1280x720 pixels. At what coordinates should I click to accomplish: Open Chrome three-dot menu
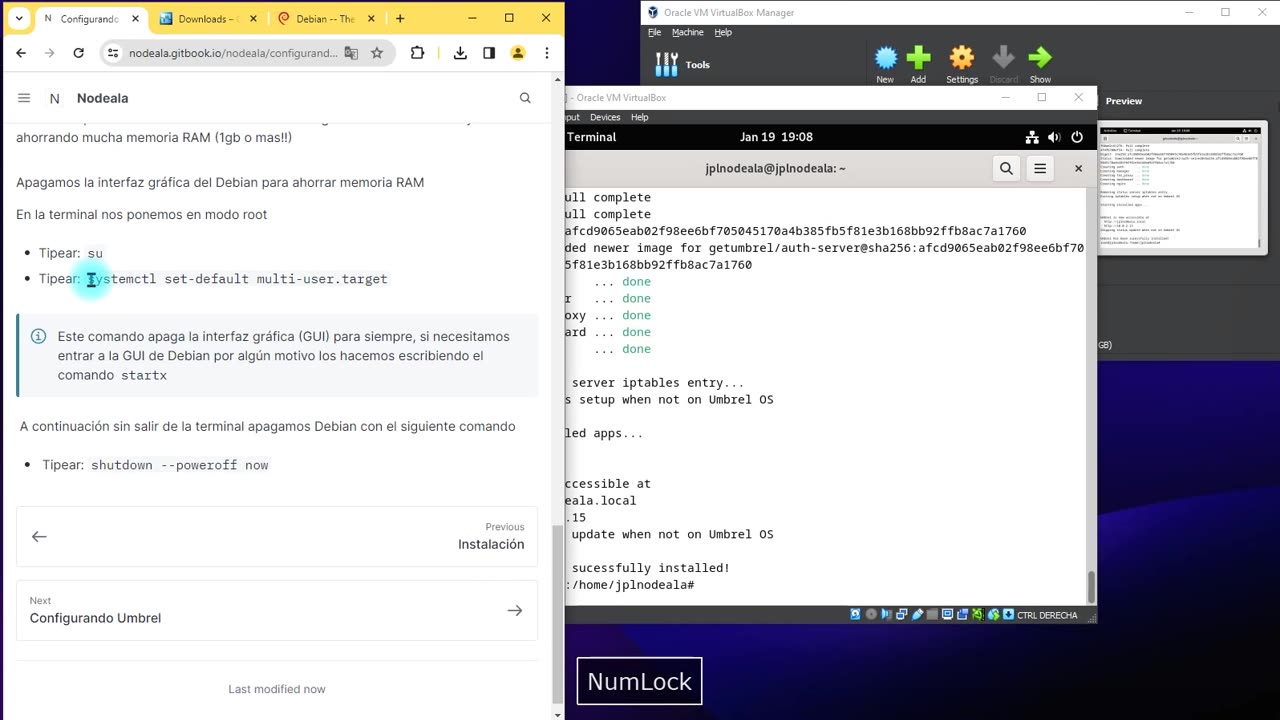[546, 53]
